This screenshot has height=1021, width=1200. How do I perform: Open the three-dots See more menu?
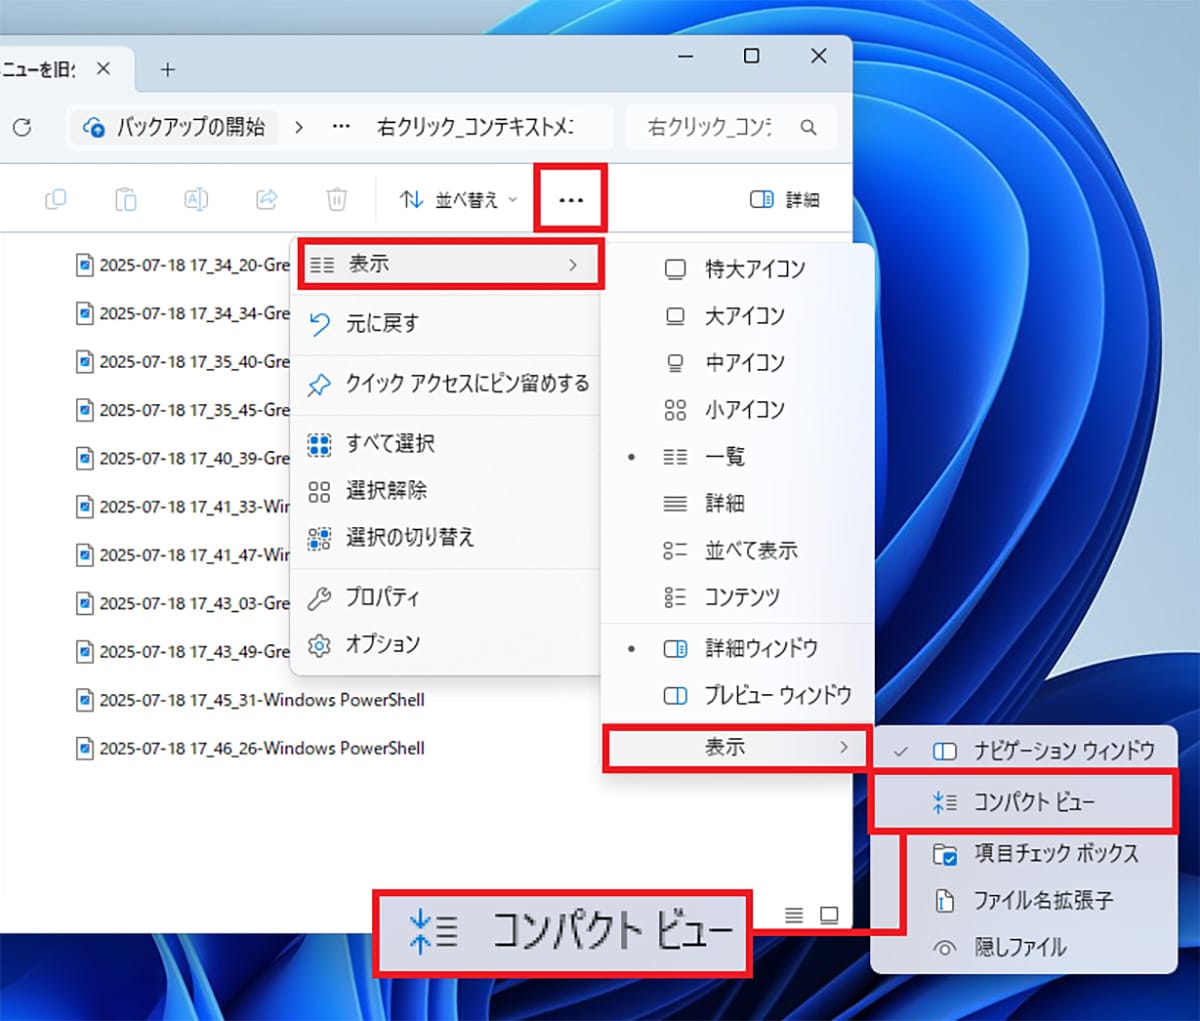pos(570,199)
